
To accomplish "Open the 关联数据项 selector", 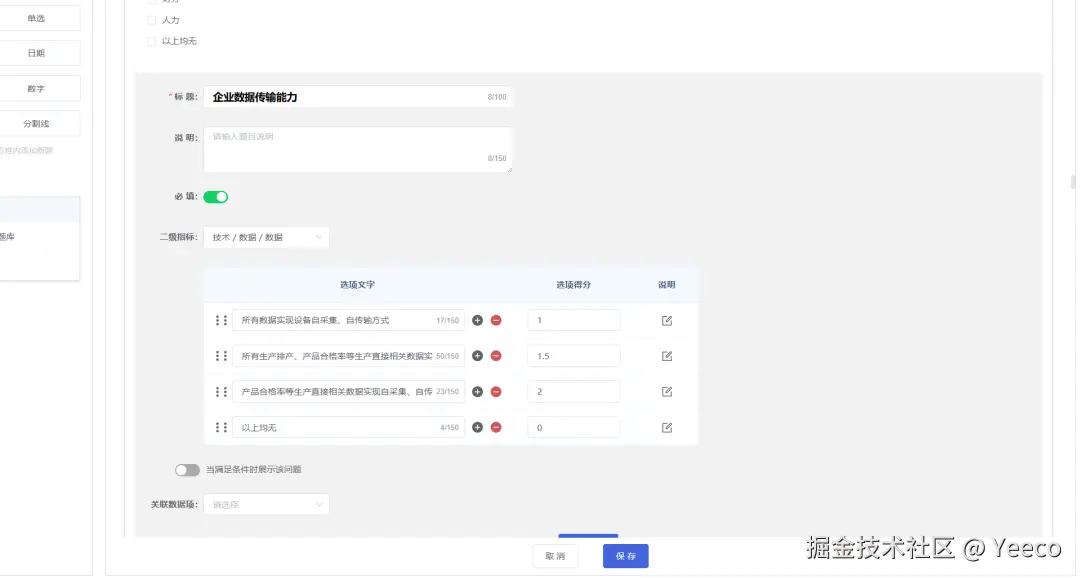I will pos(266,504).
